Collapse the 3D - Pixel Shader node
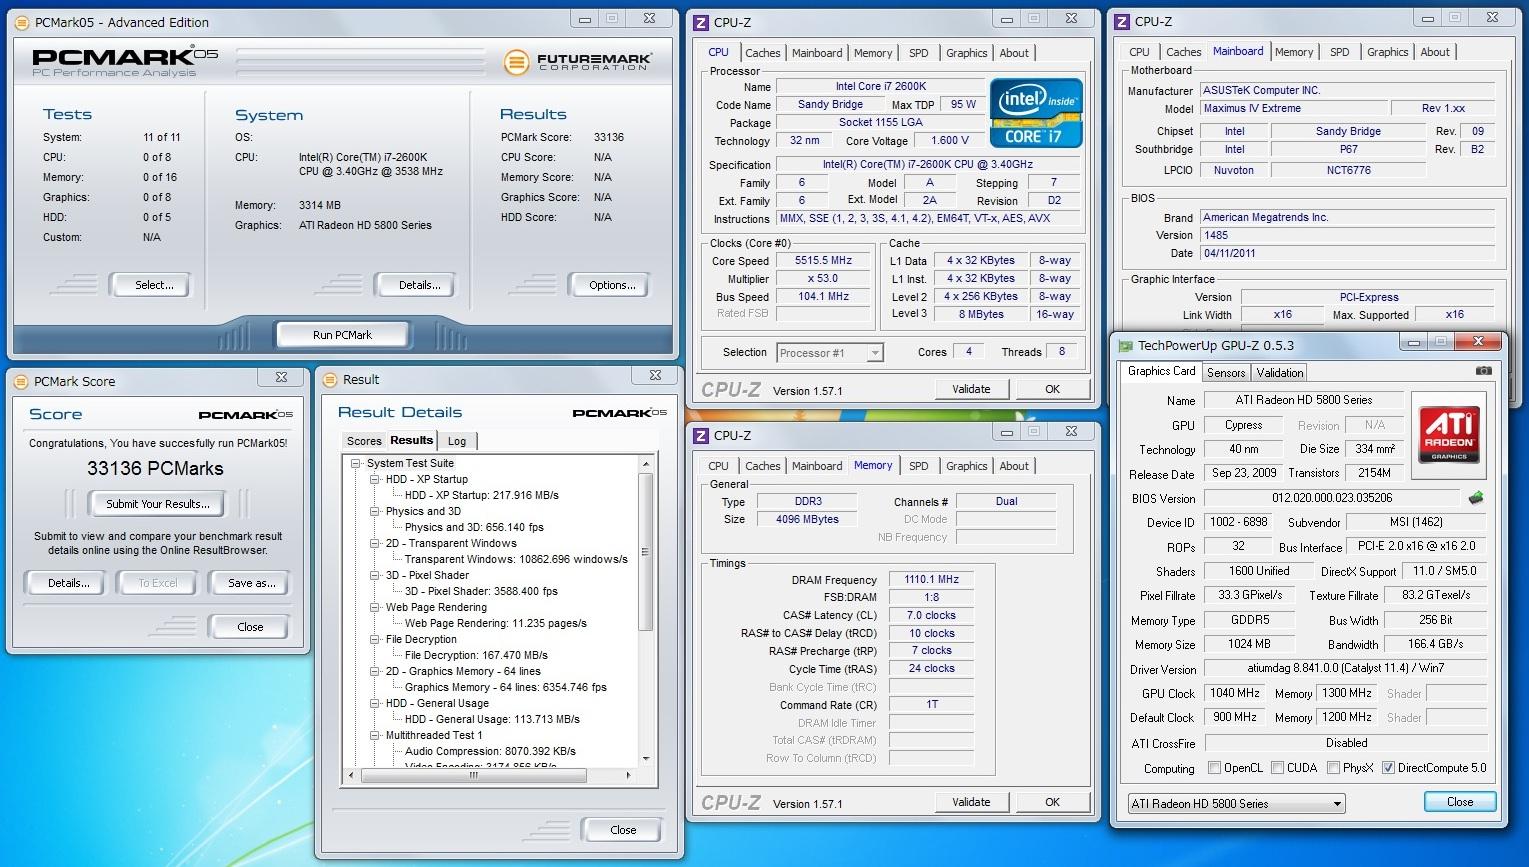1529x867 pixels. click(375, 575)
